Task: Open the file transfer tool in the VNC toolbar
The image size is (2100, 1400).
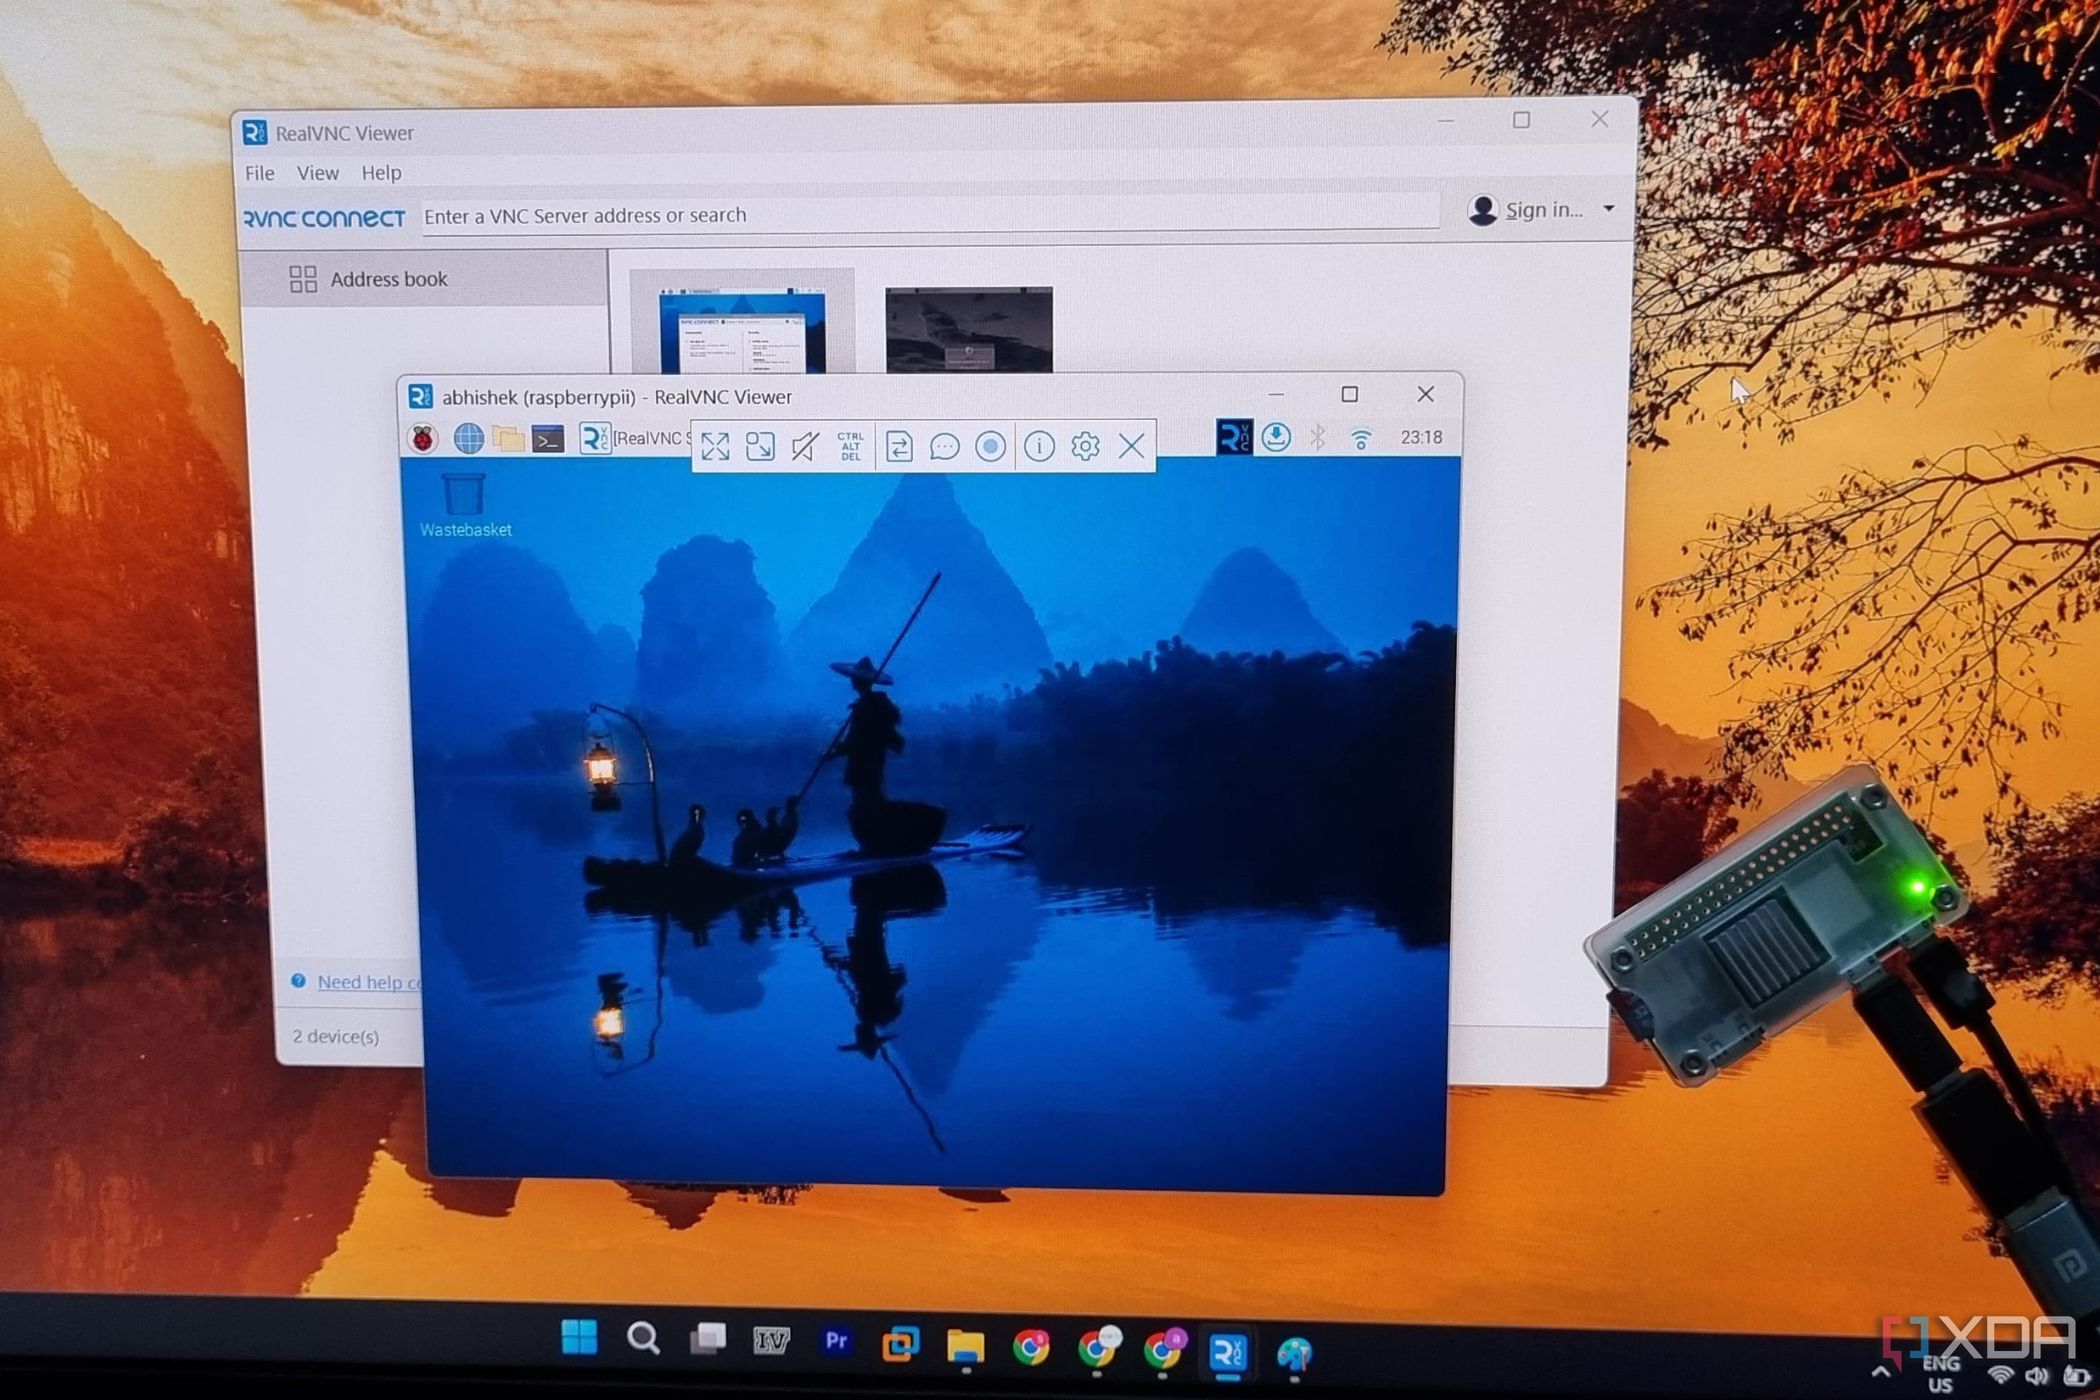Action: click(899, 446)
